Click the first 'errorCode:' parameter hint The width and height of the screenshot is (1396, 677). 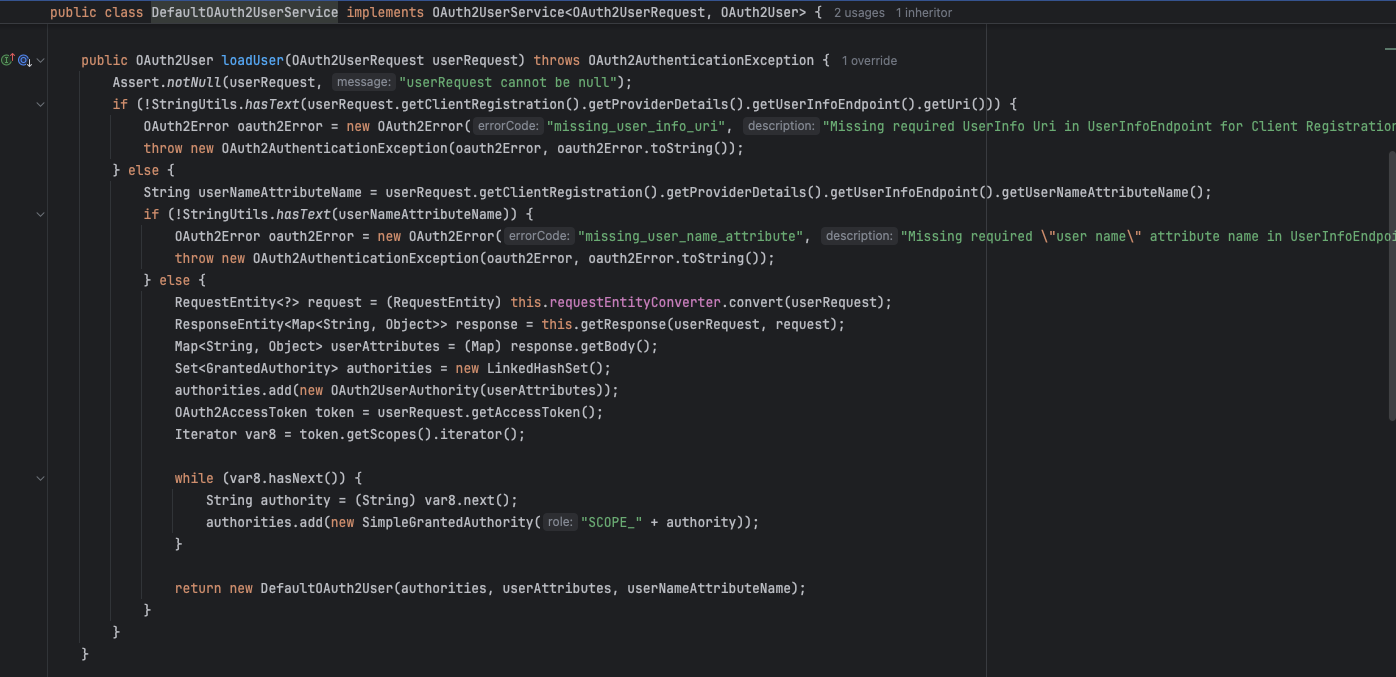point(508,127)
